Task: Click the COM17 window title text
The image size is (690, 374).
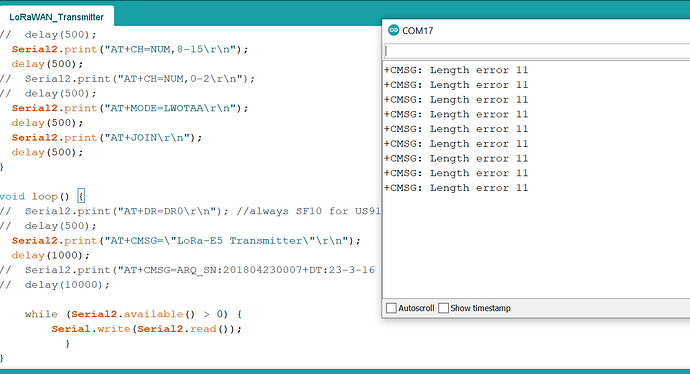Action: (418, 31)
